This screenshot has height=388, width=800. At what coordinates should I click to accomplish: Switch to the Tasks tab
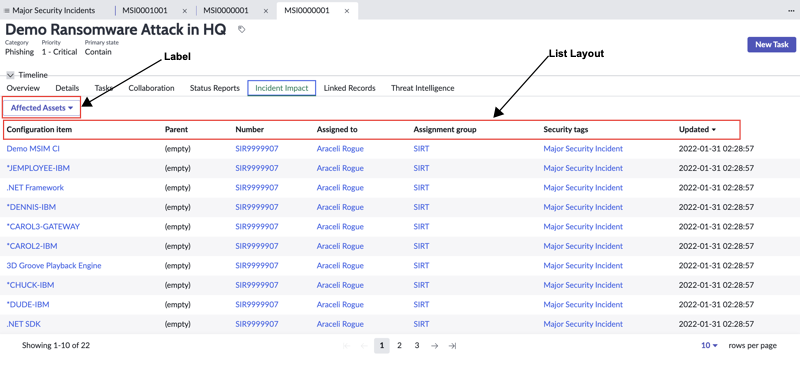pos(104,88)
